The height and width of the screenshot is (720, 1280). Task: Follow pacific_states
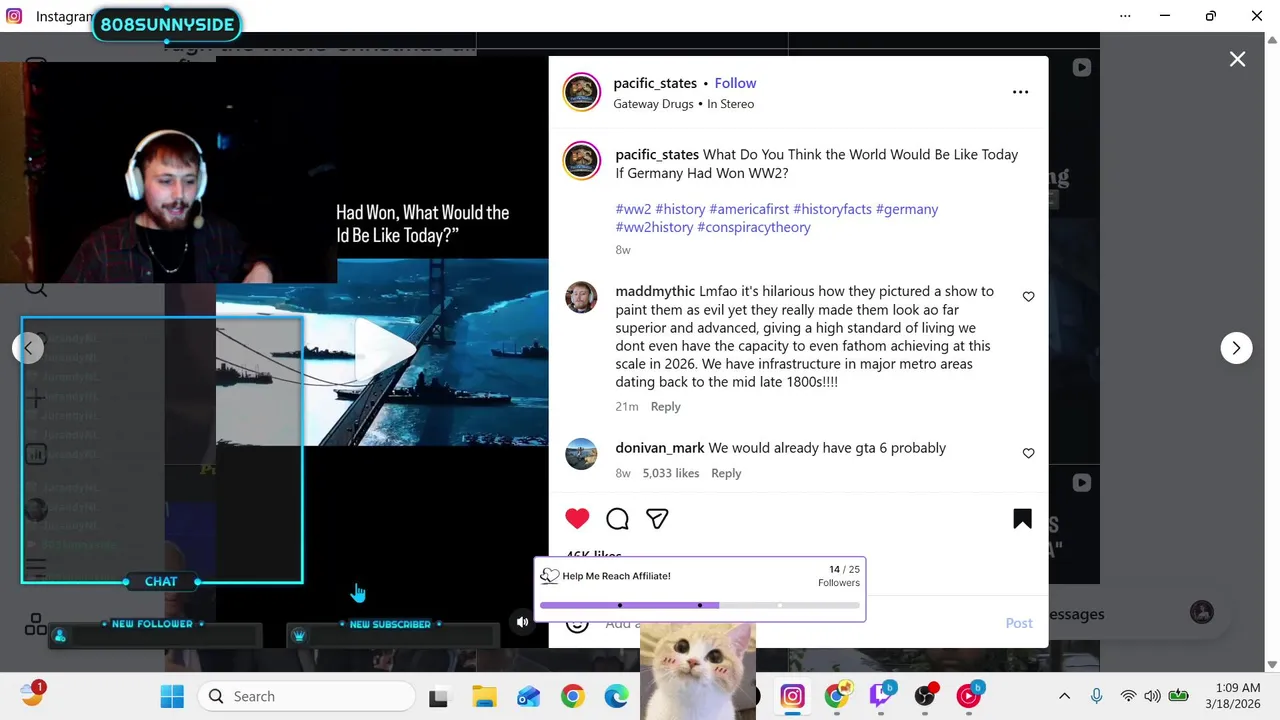click(x=735, y=83)
